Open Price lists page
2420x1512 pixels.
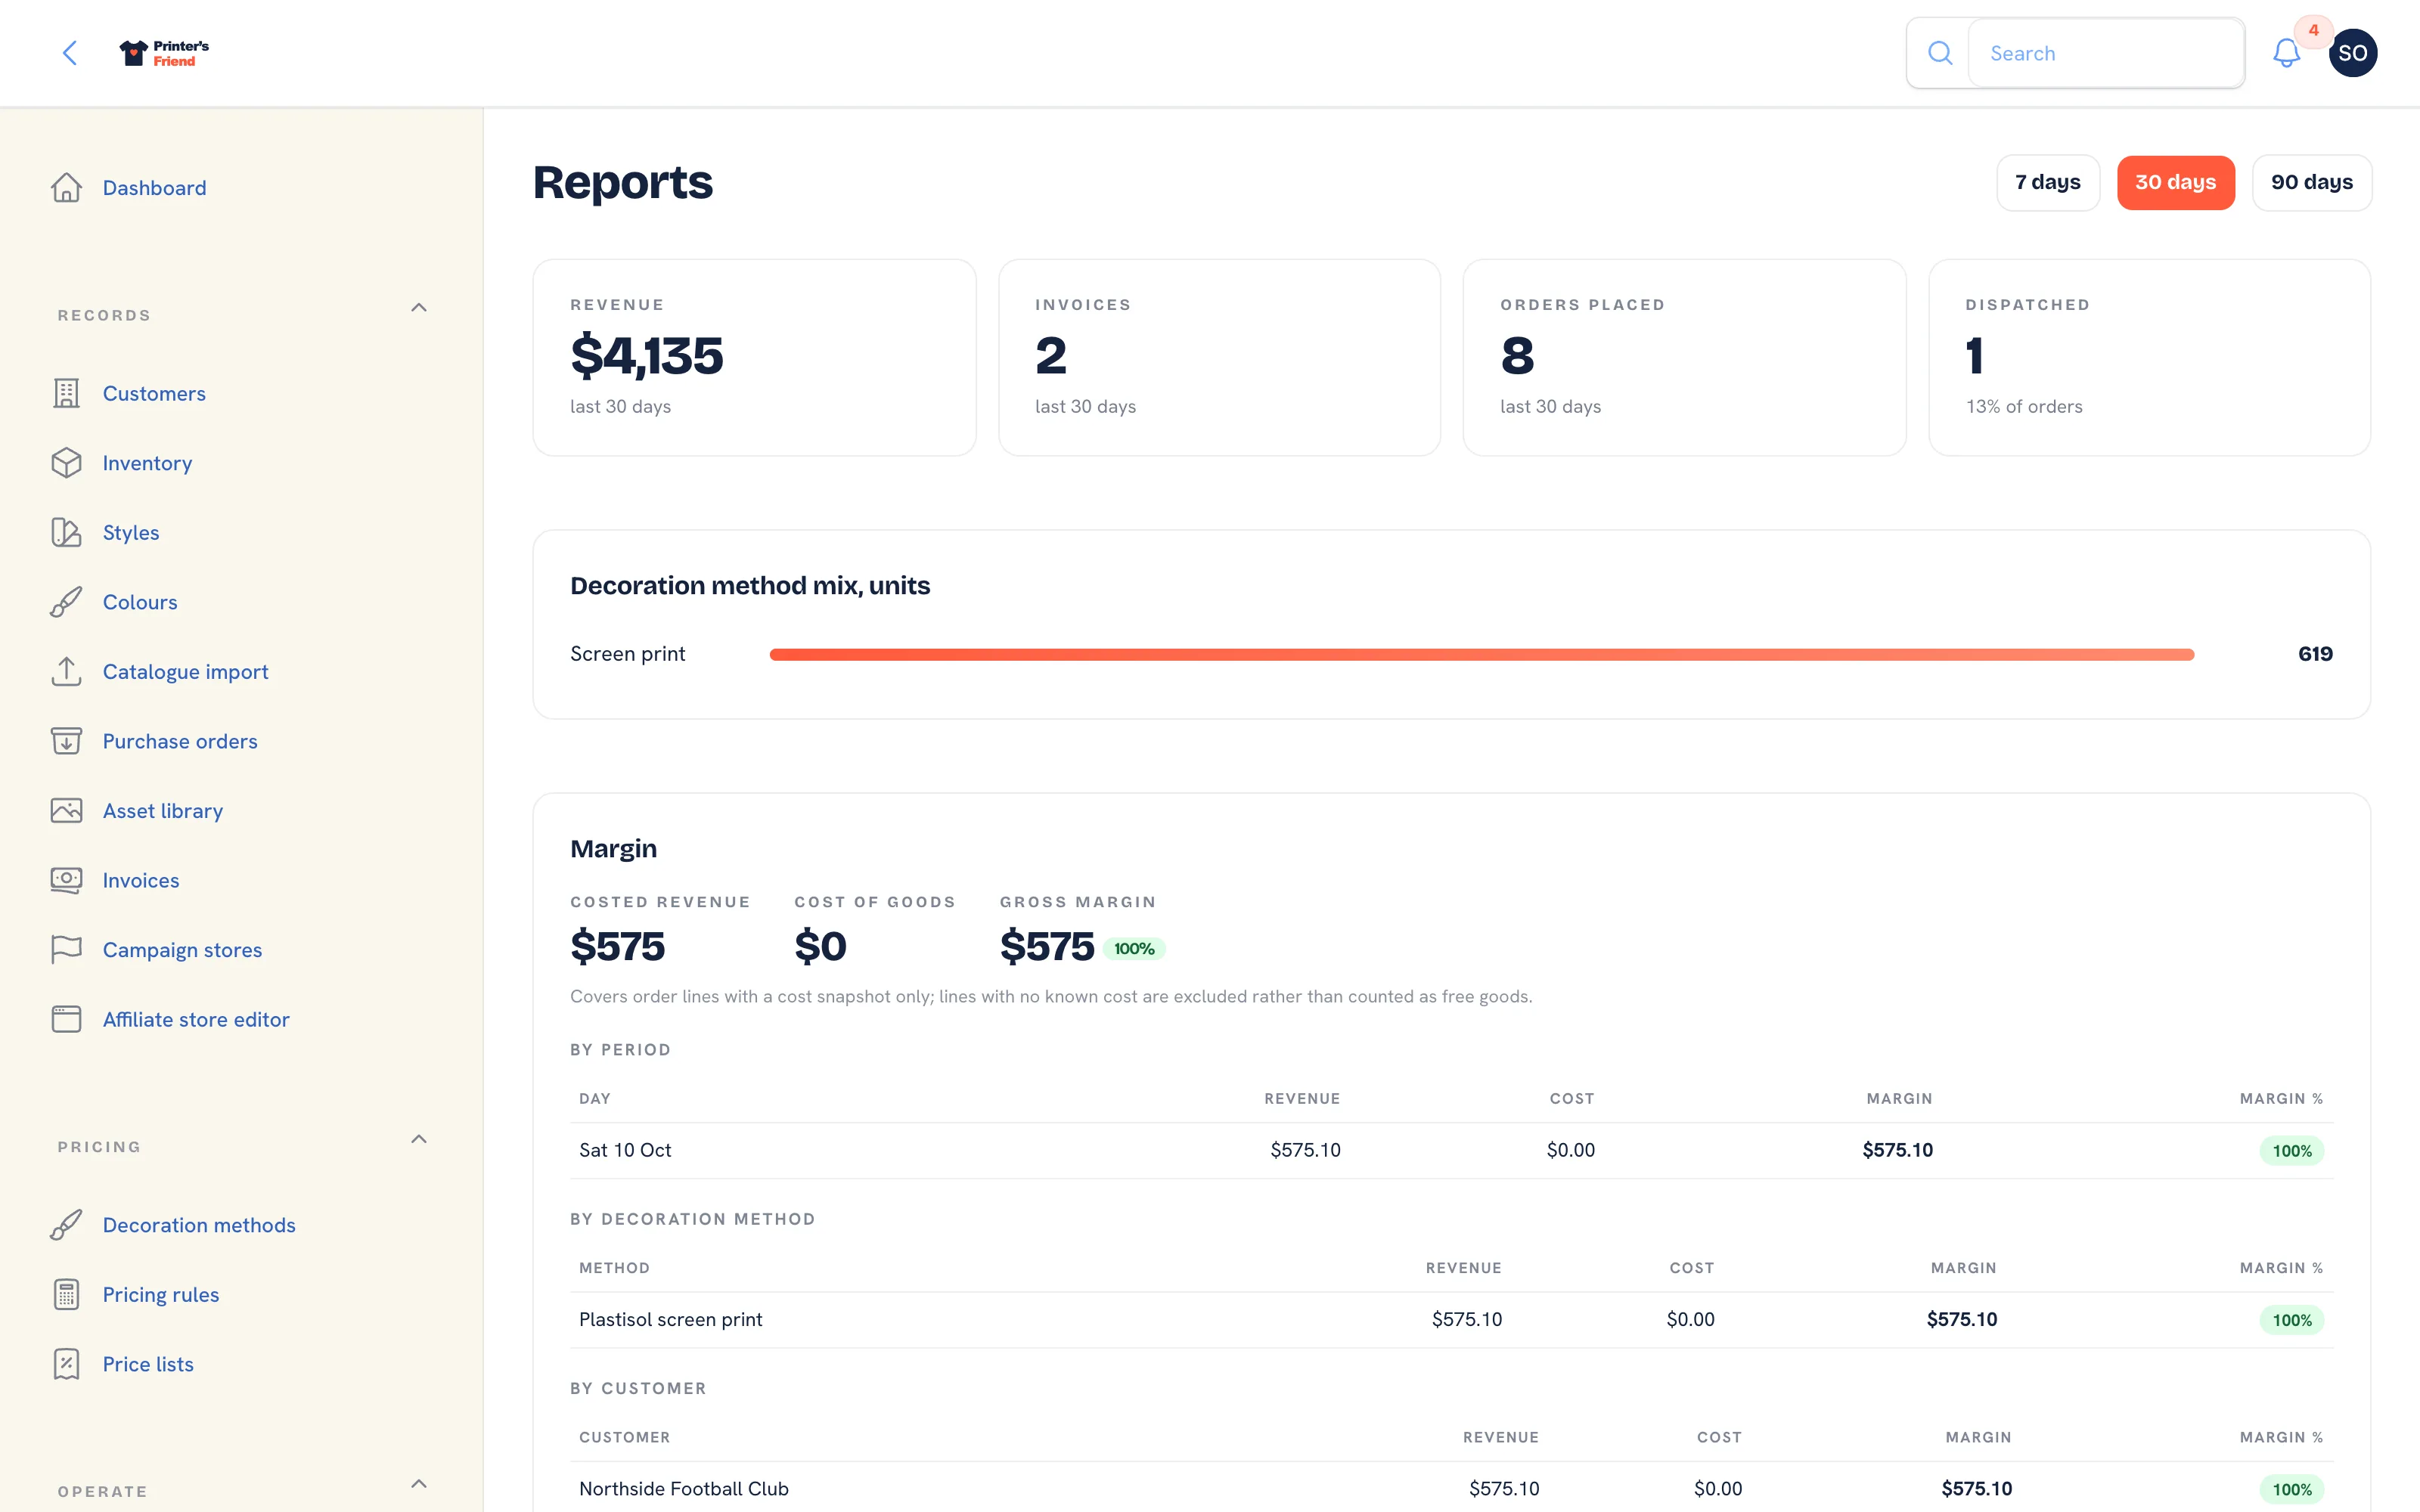click(148, 1364)
